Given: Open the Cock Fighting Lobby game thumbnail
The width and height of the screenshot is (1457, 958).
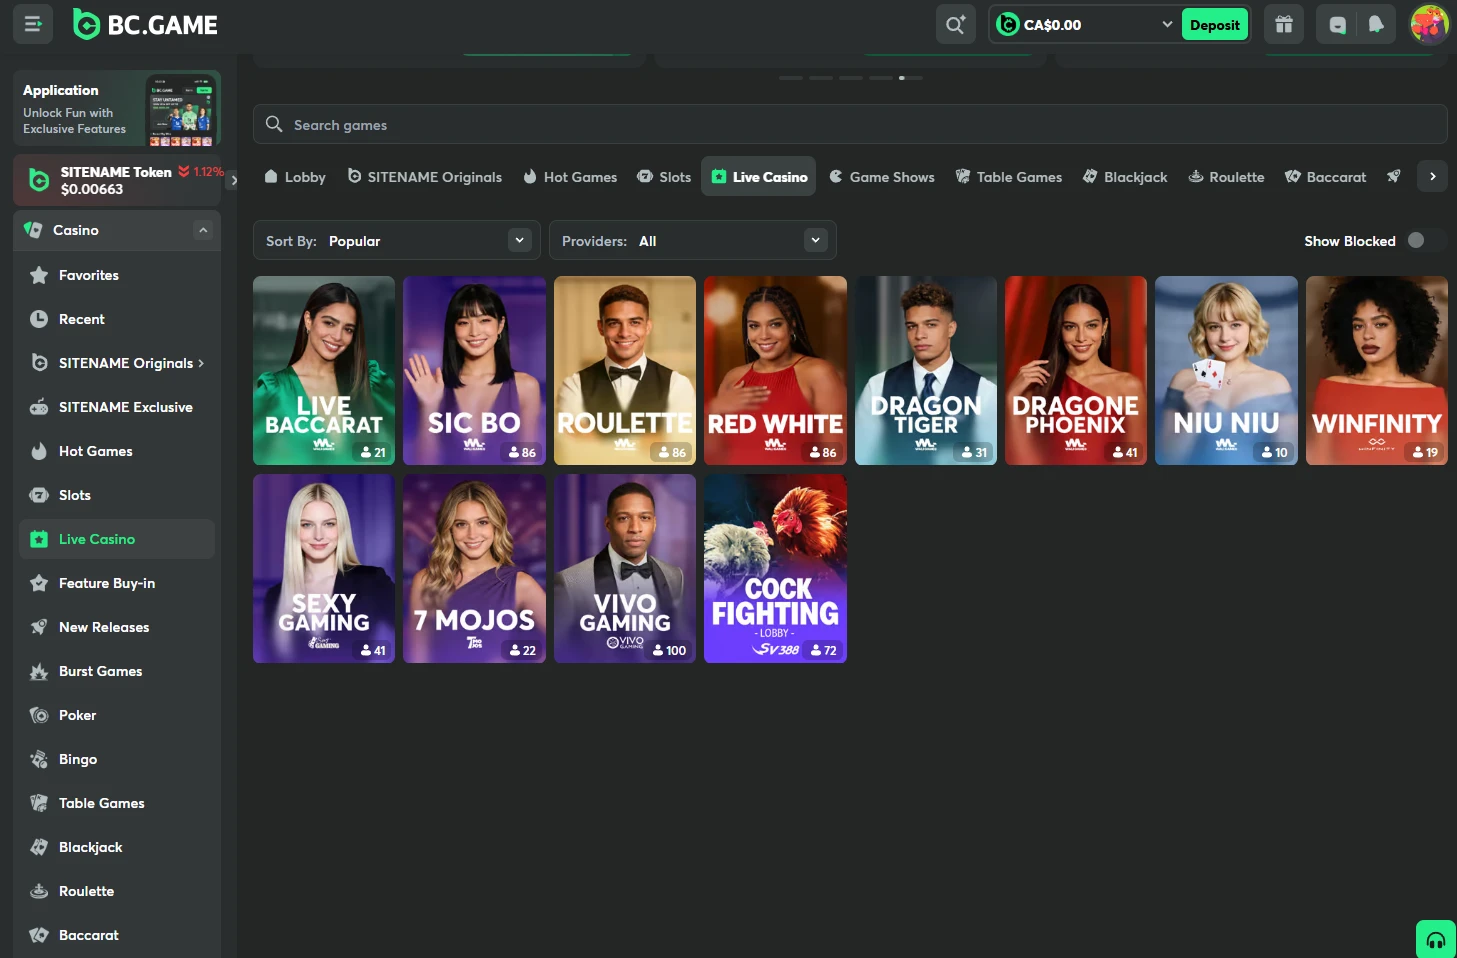Looking at the screenshot, I should [774, 568].
